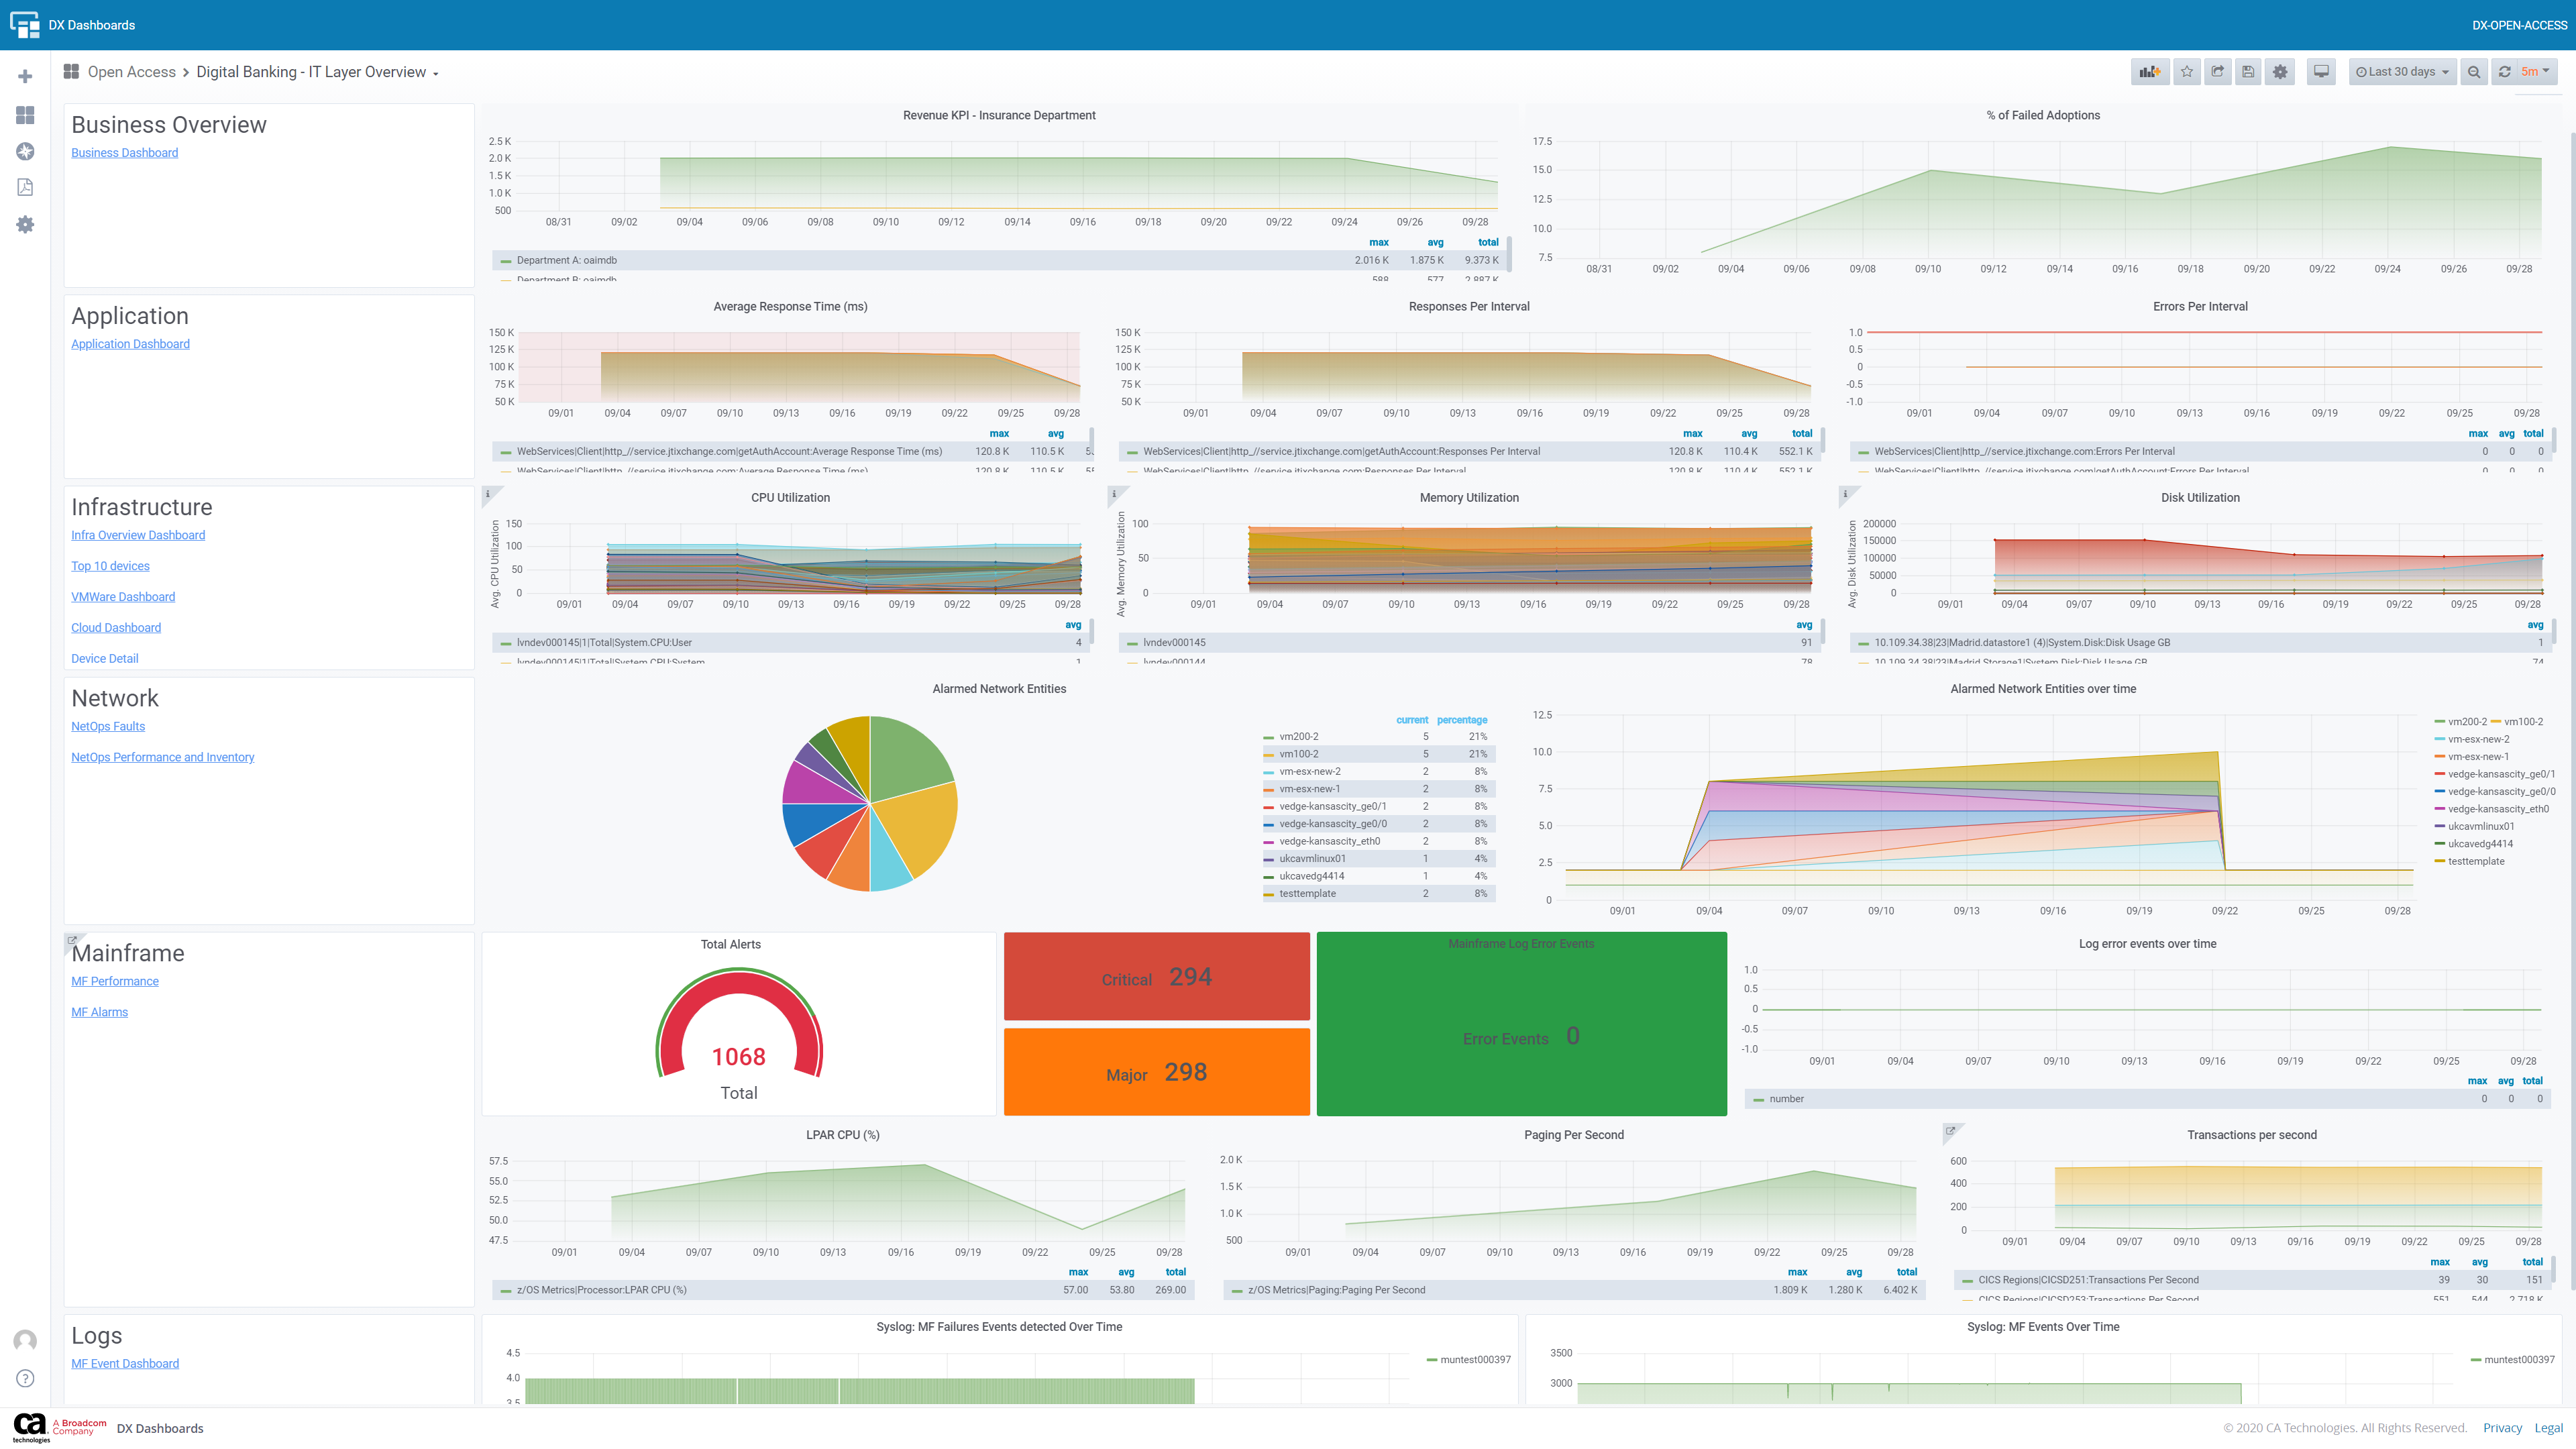Toggle the vm200-2 series in network legend

(1298, 736)
